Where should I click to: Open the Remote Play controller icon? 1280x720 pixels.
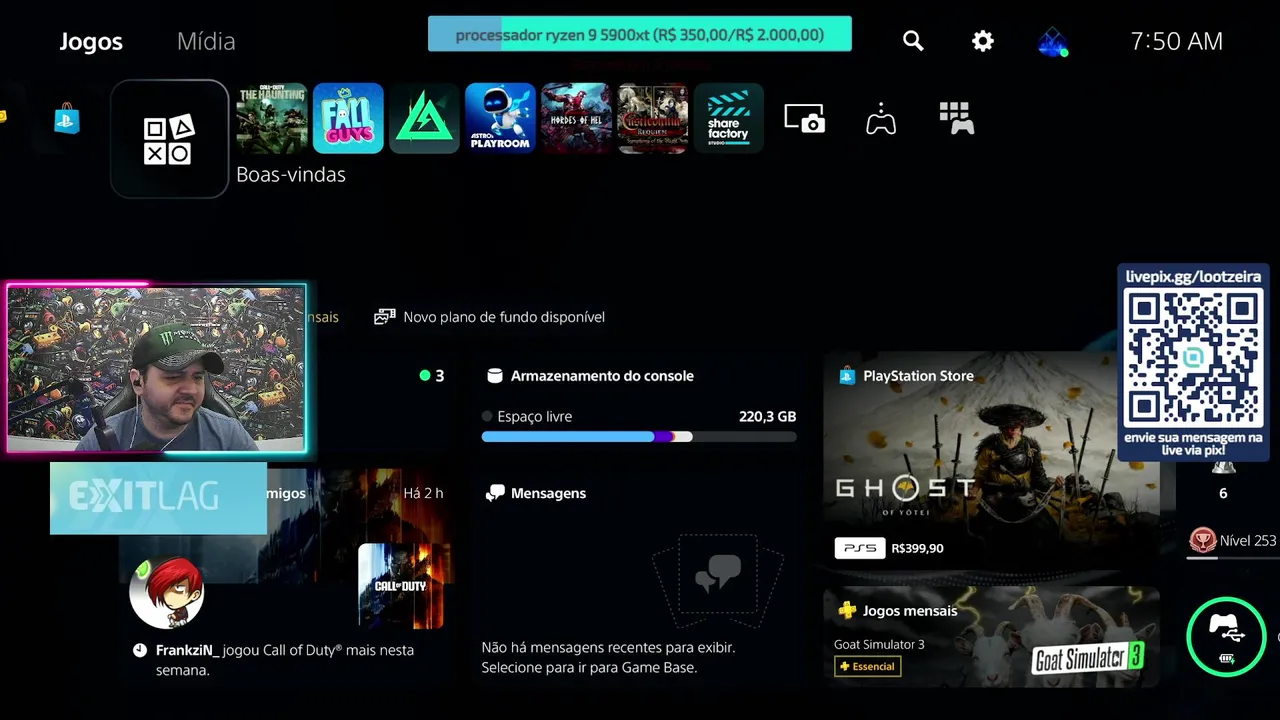point(881,119)
